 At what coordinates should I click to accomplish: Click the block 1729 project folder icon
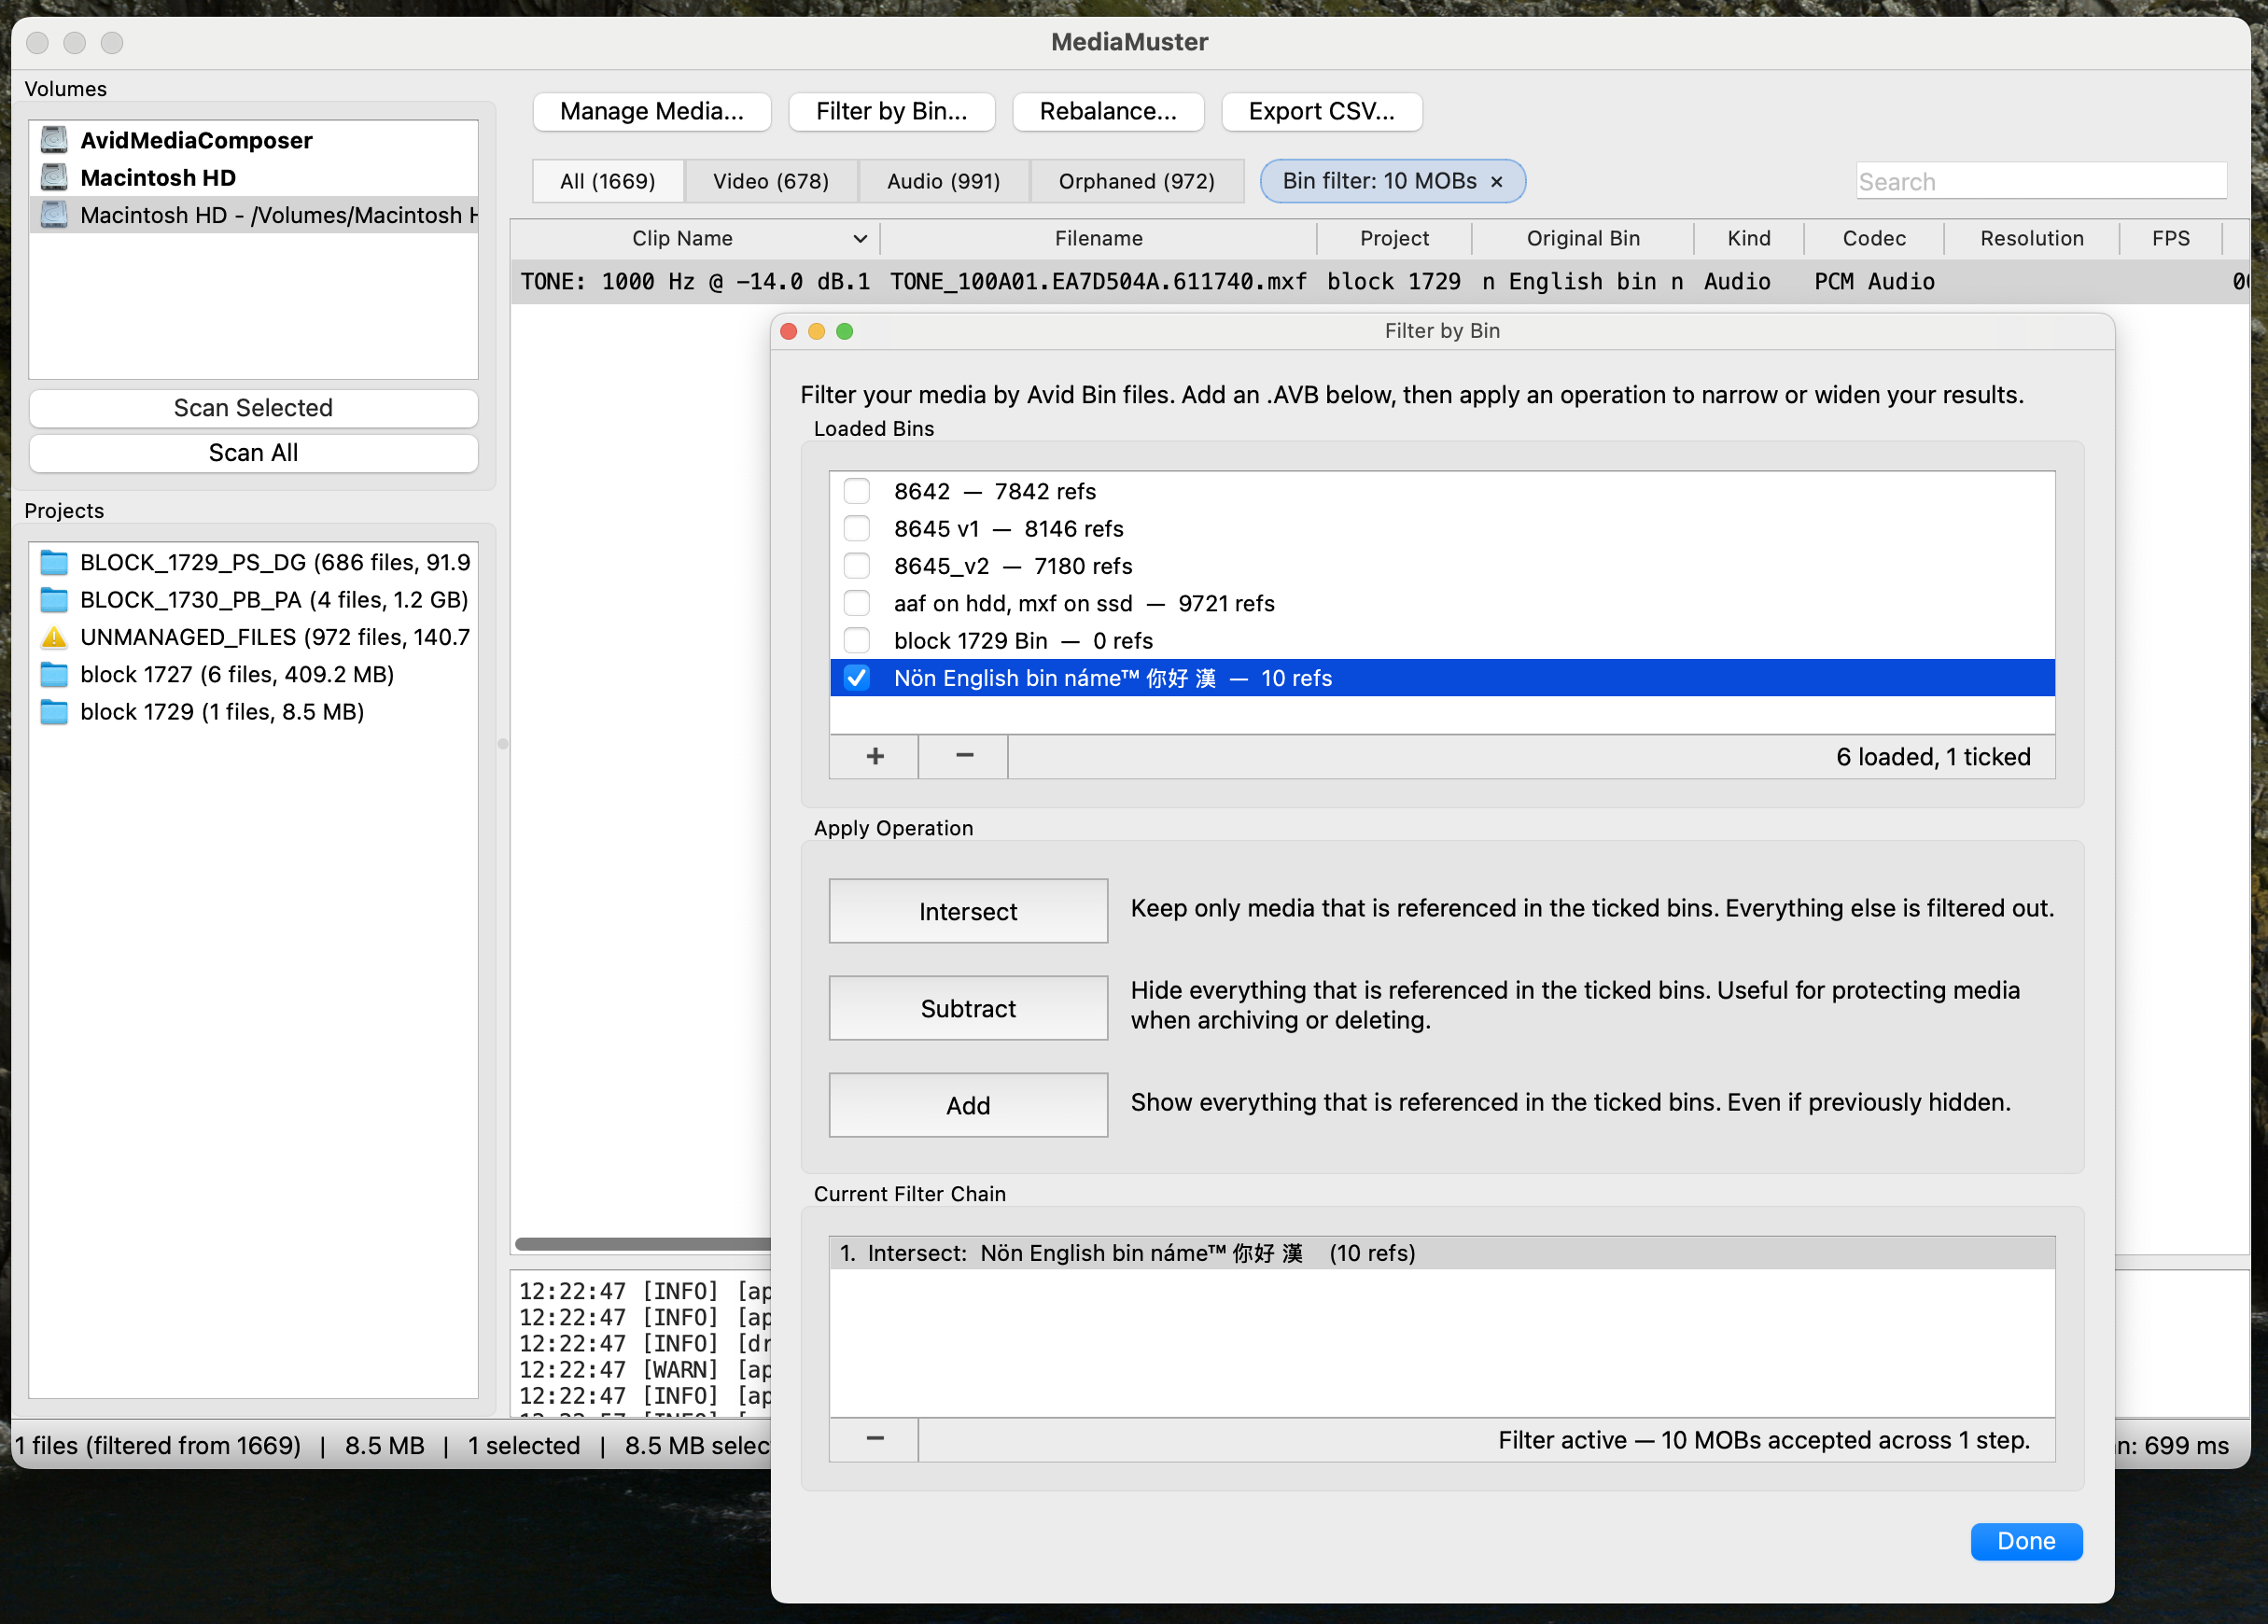pos(54,711)
